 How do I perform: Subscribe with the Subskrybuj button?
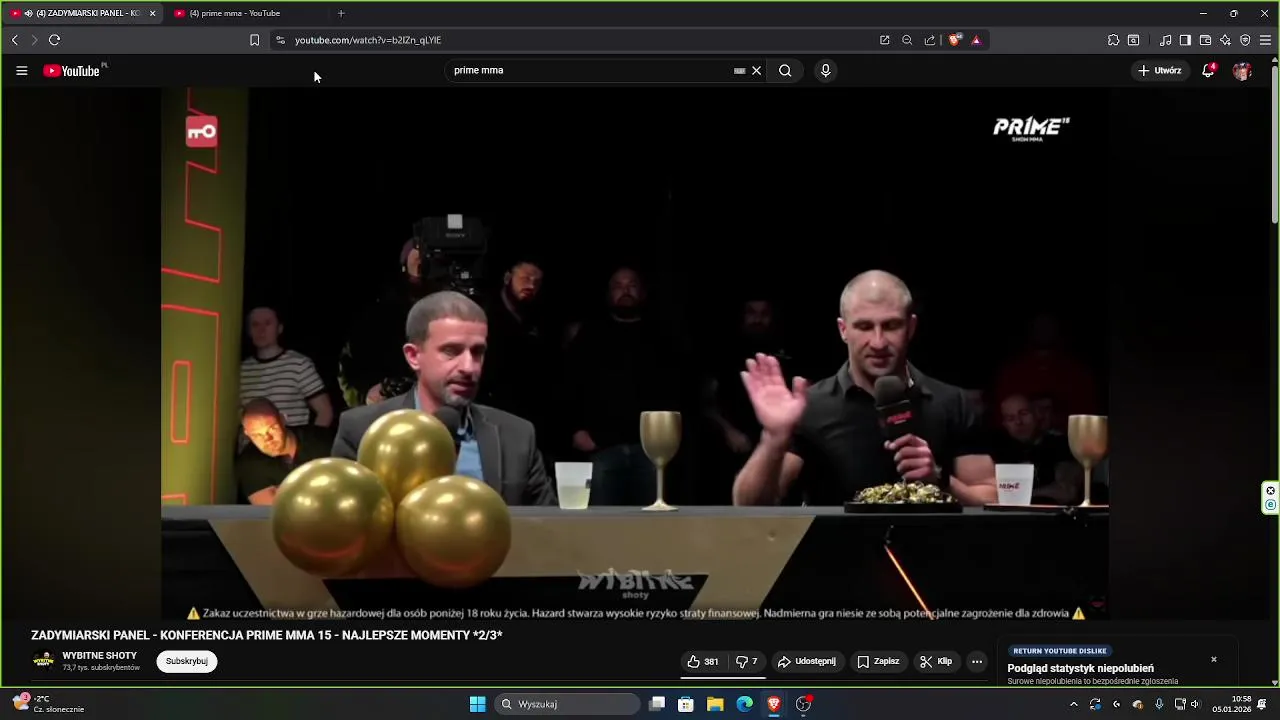point(187,662)
